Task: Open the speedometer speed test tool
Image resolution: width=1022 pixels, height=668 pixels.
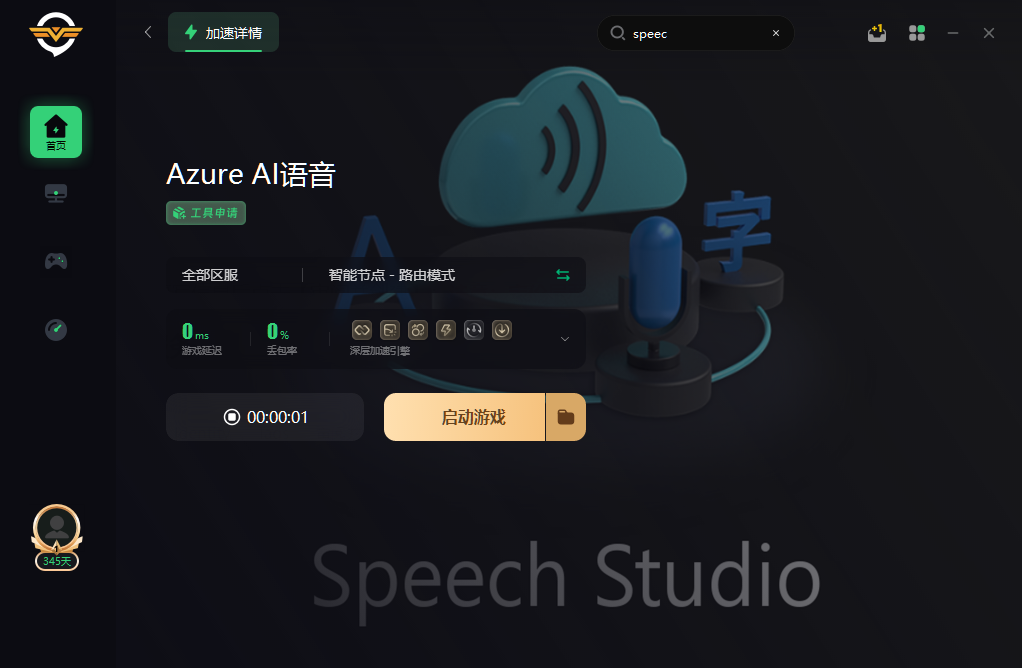Action: (56, 330)
